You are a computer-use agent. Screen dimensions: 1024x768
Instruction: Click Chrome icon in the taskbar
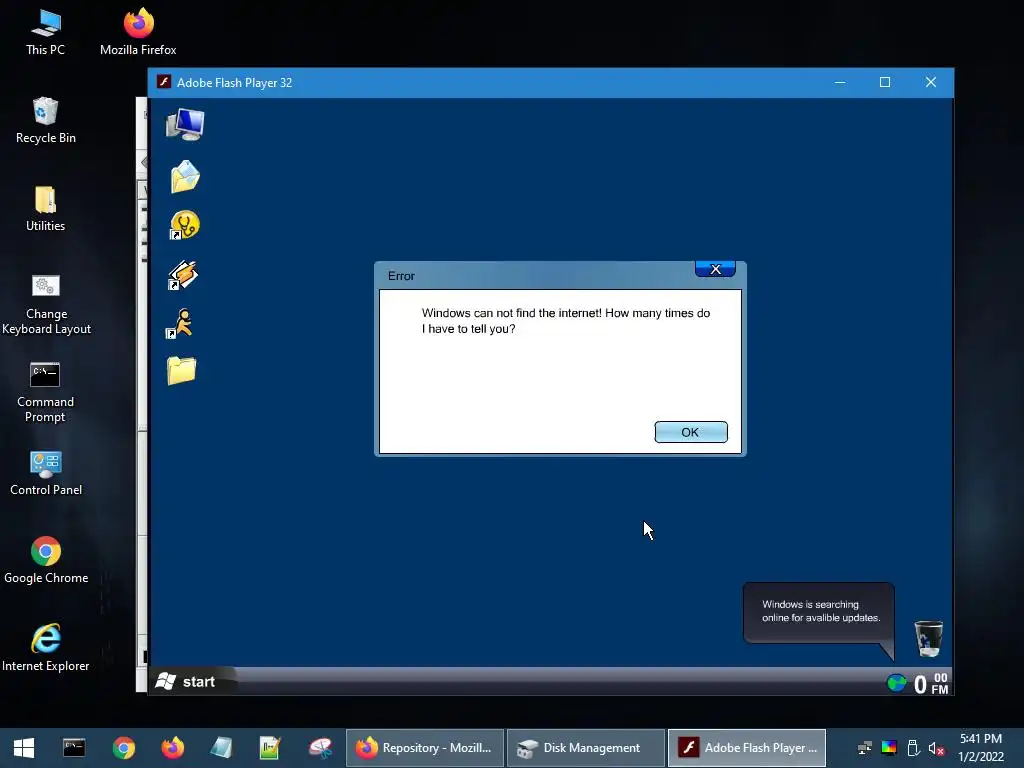(x=123, y=748)
